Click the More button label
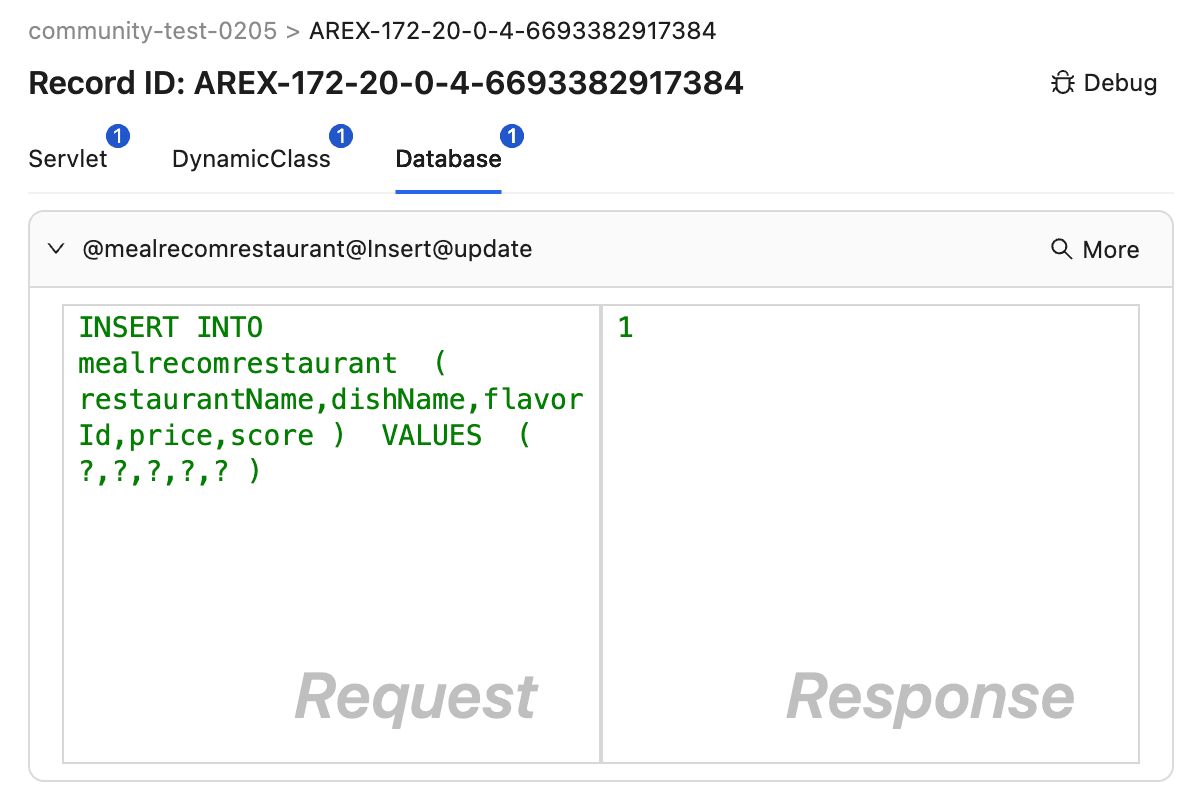This screenshot has width=1200, height=800. pos(1110,249)
